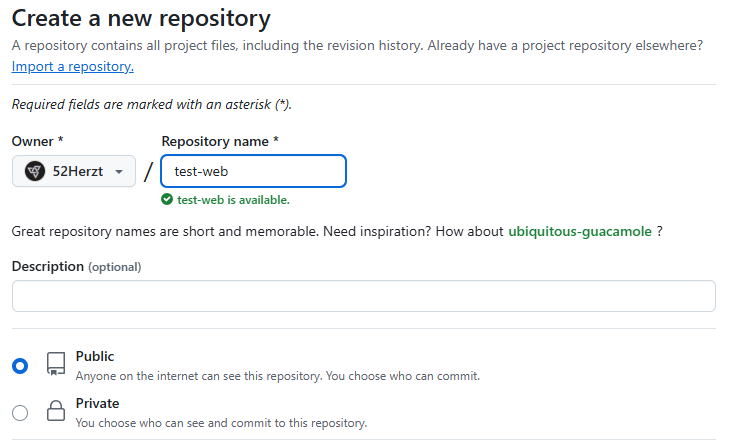Screen dimensions: 732x442
Task: Open the Owner dropdown showing 52Herzt
Action: (74, 172)
